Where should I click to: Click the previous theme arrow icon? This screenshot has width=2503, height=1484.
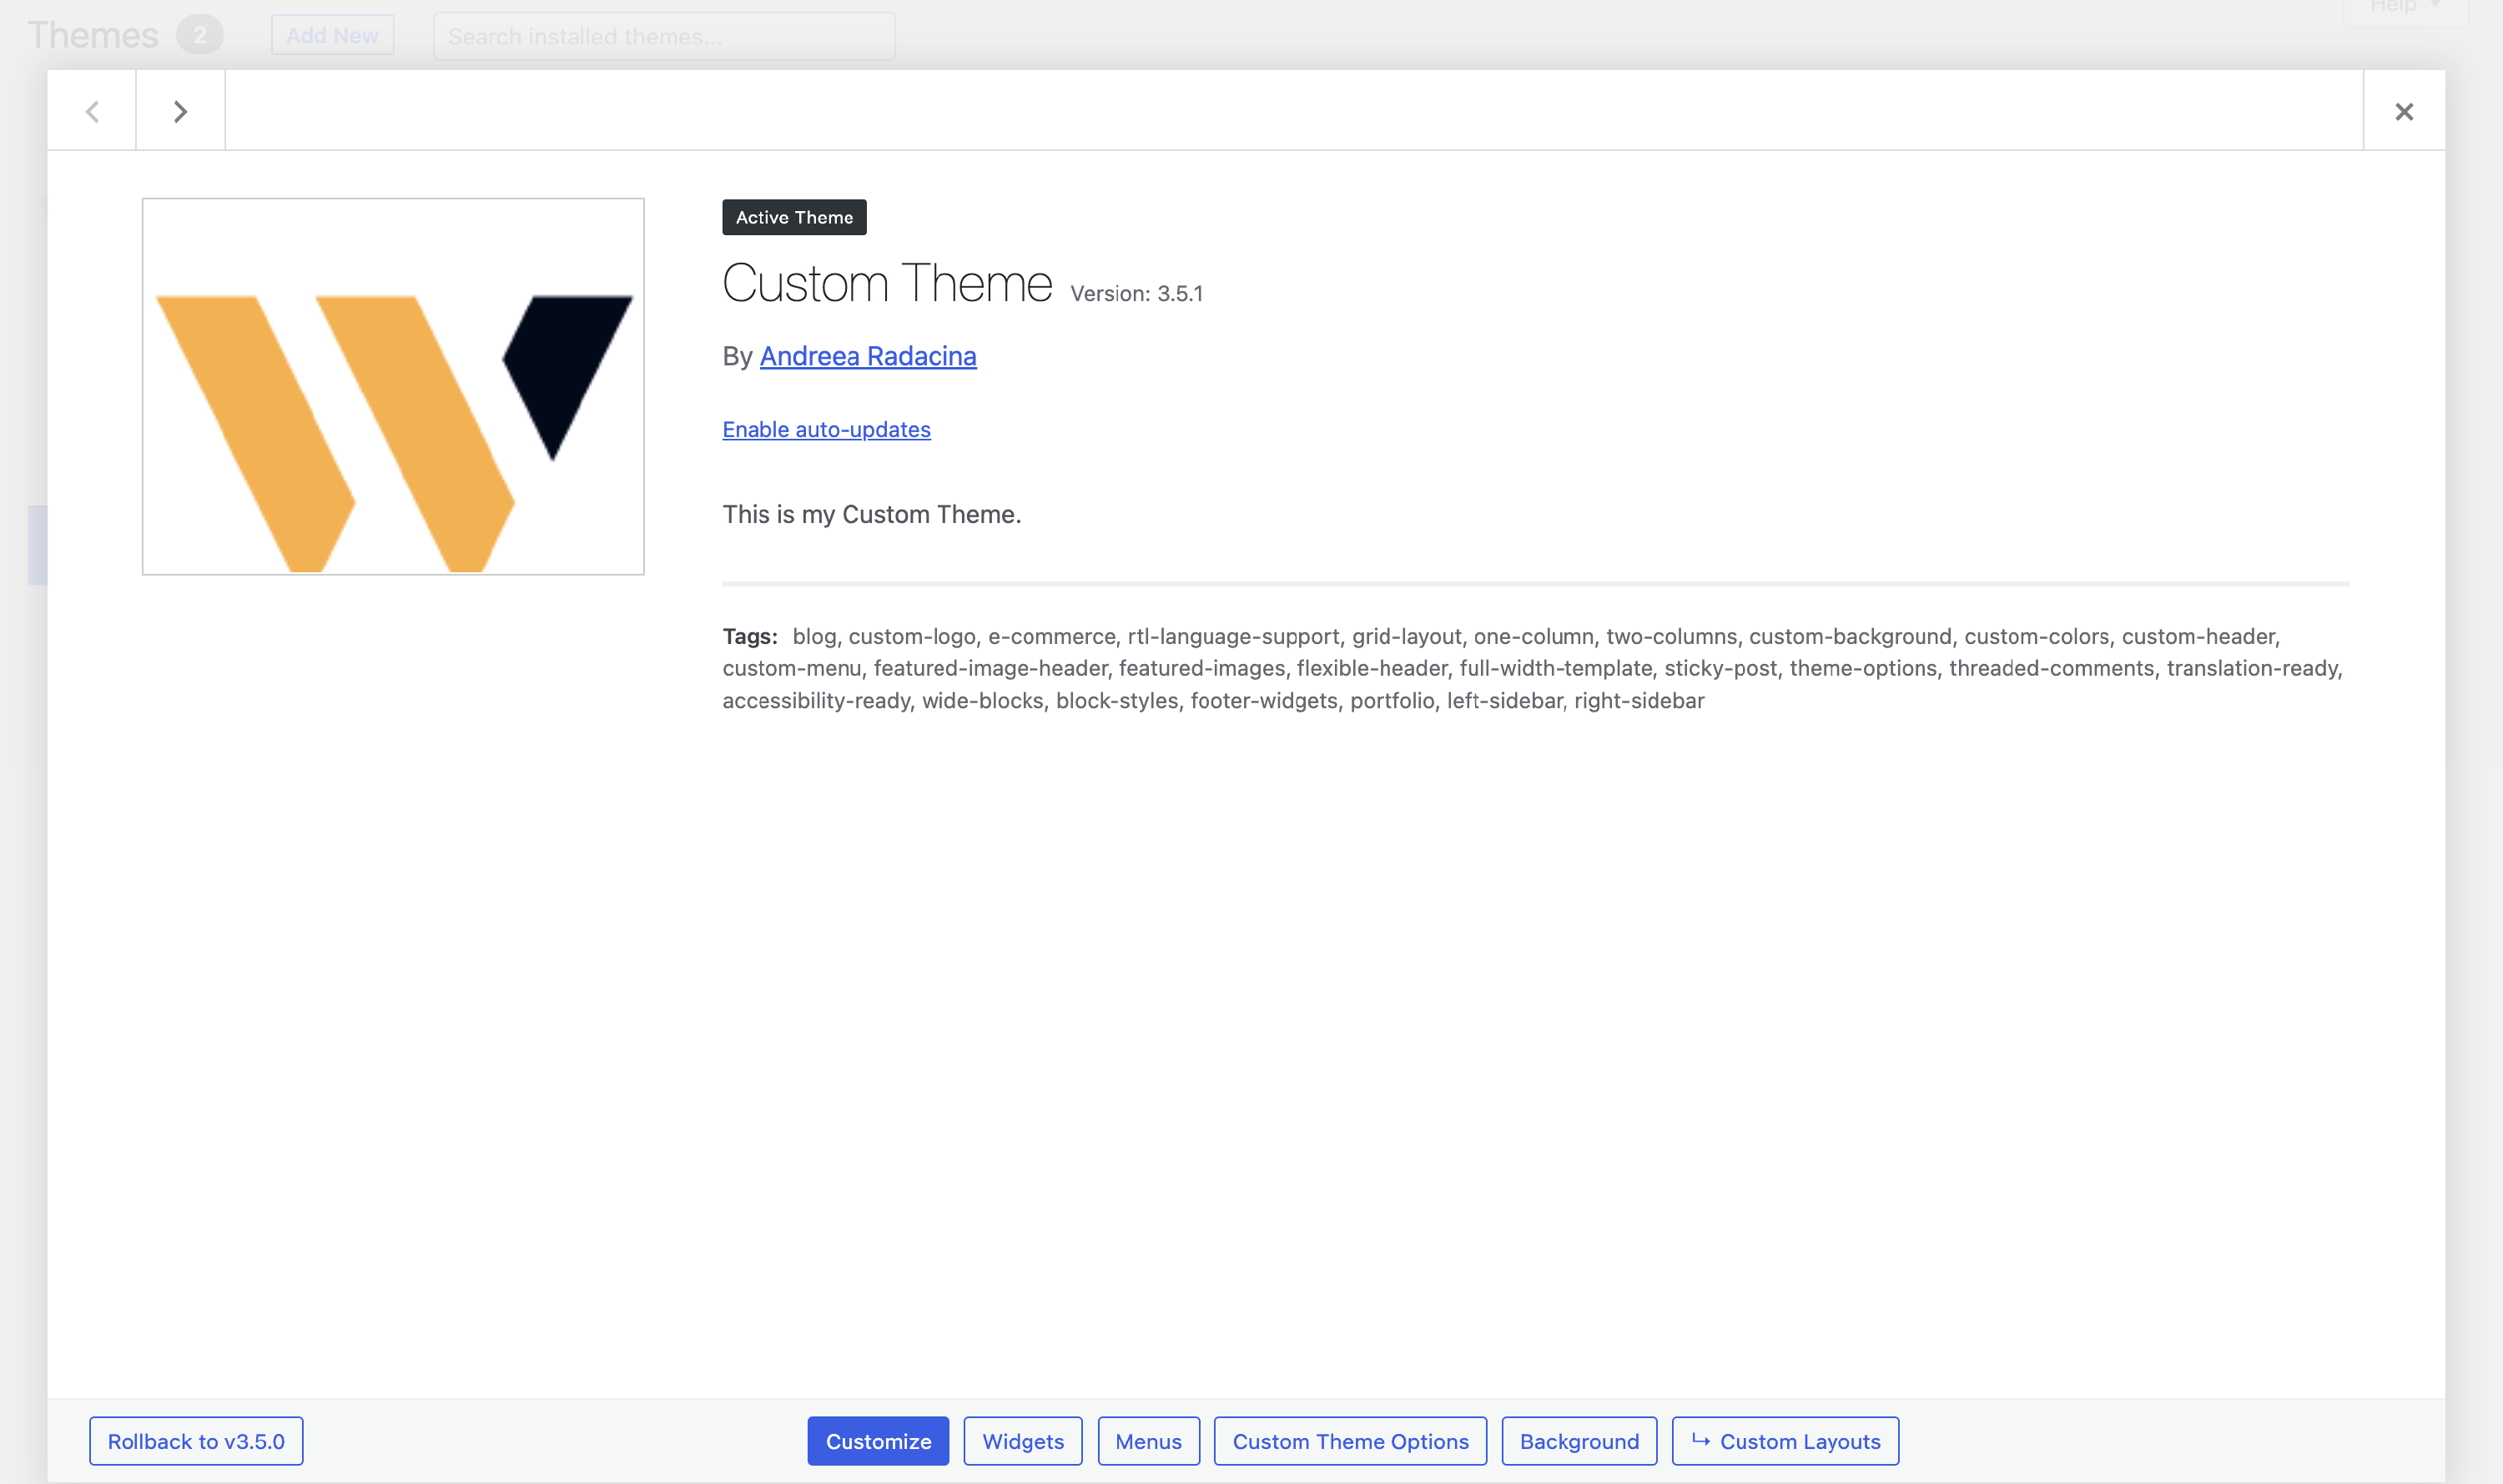coord(92,111)
